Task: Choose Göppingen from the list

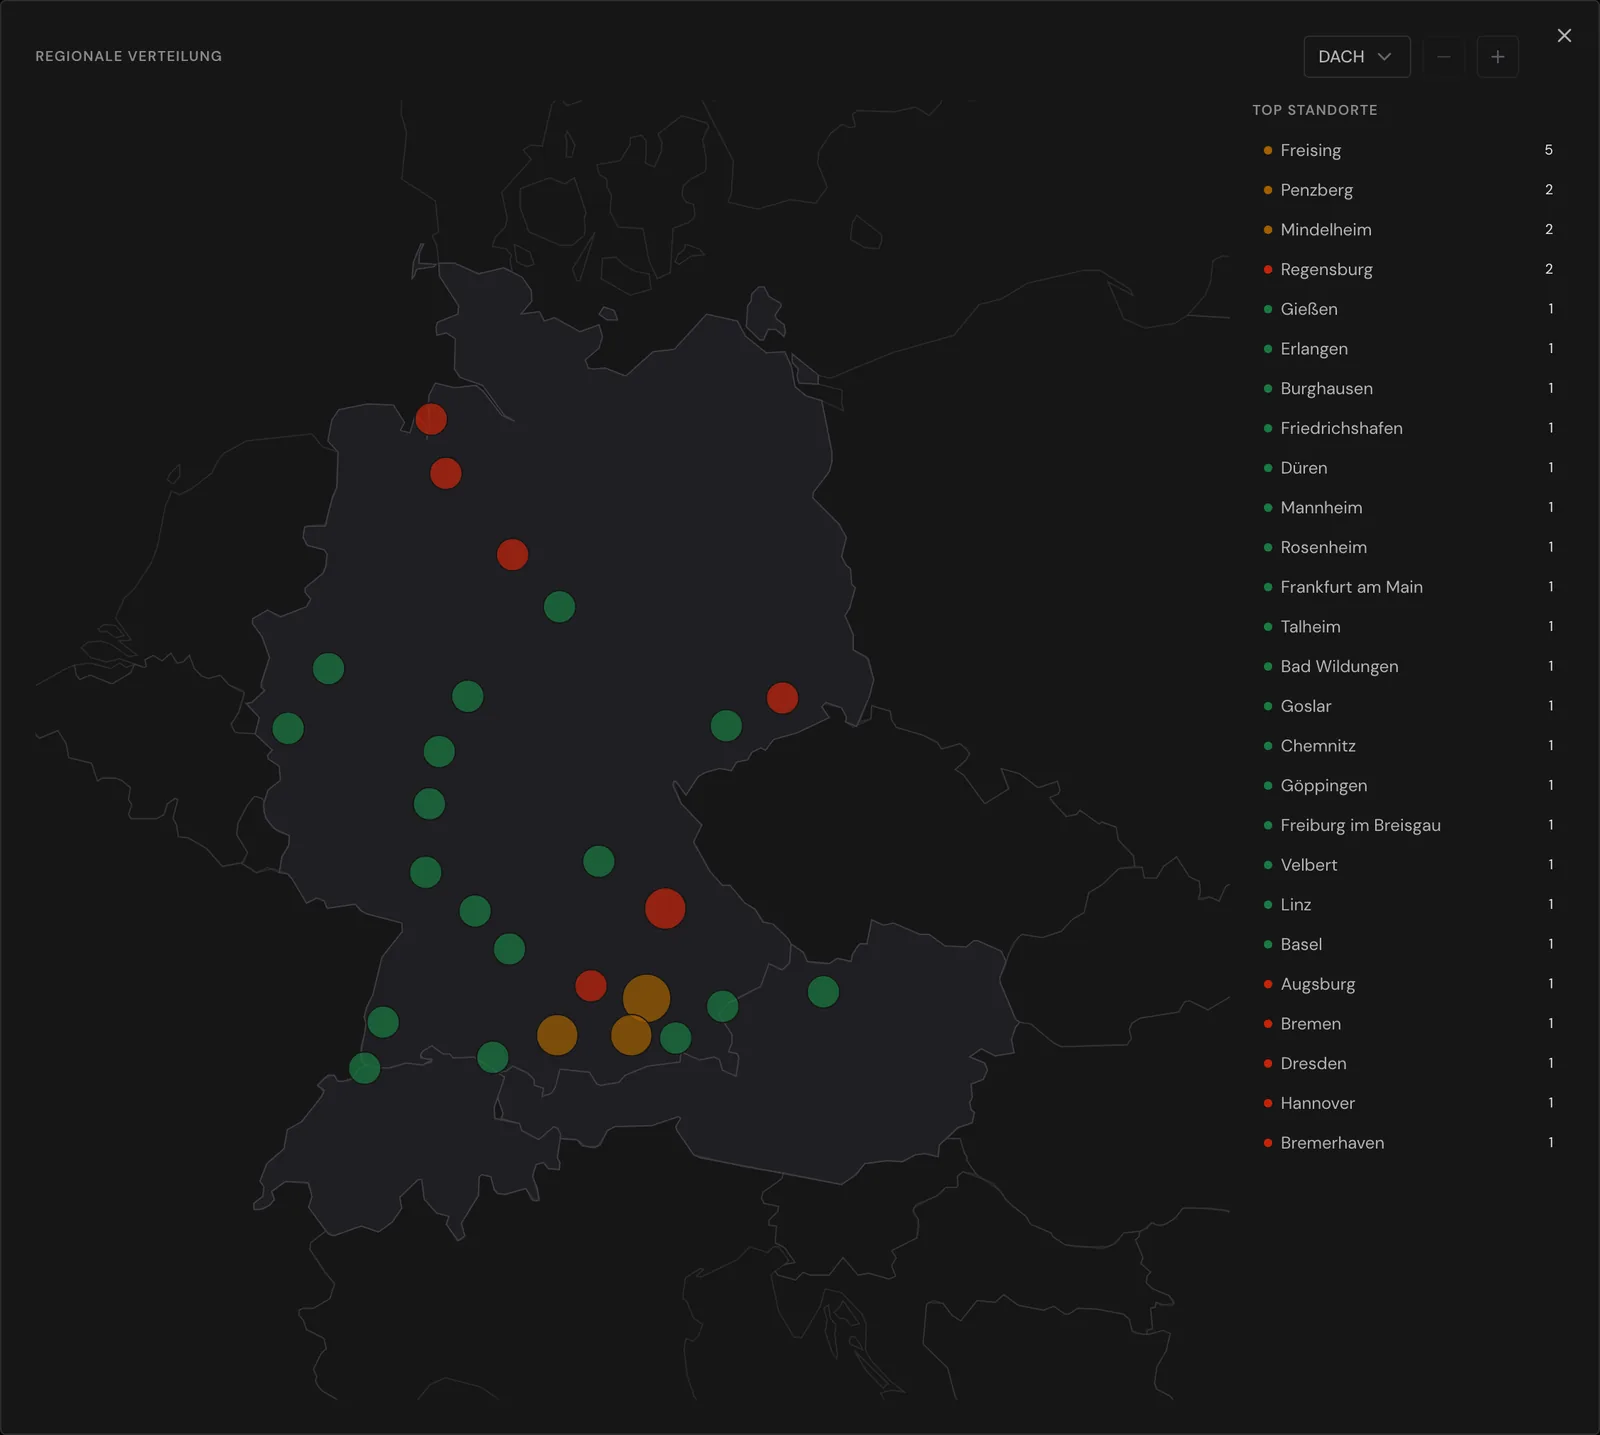Action: [1408, 786]
